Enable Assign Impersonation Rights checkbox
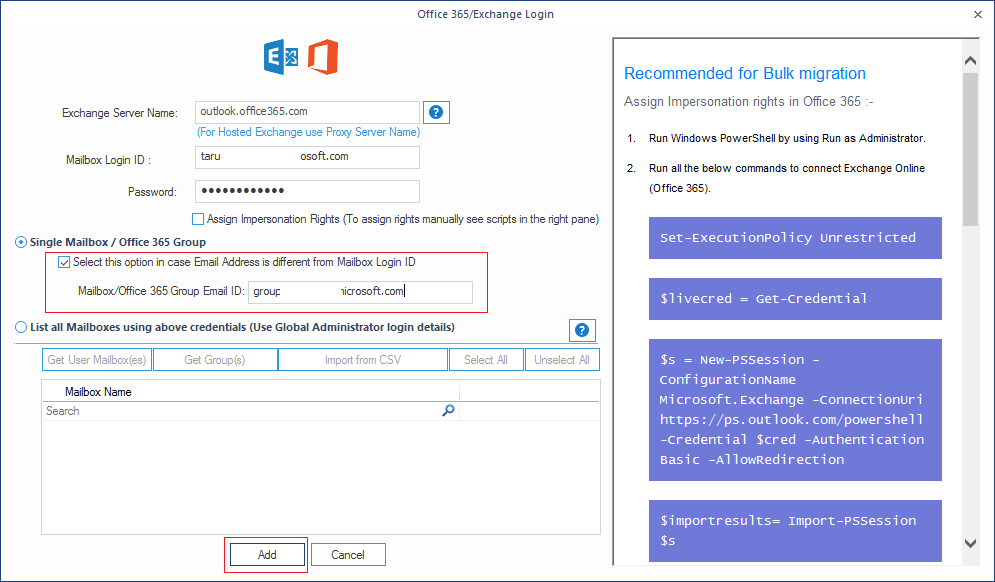The height and width of the screenshot is (582, 995). coord(198,219)
